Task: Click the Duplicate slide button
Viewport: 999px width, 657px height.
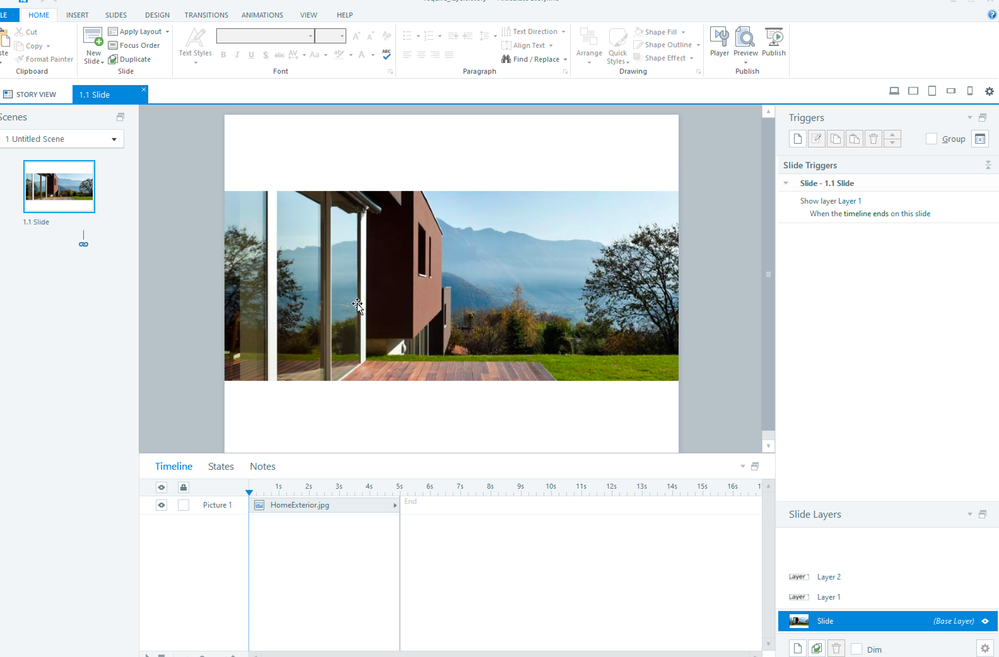Action: tap(130, 59)
